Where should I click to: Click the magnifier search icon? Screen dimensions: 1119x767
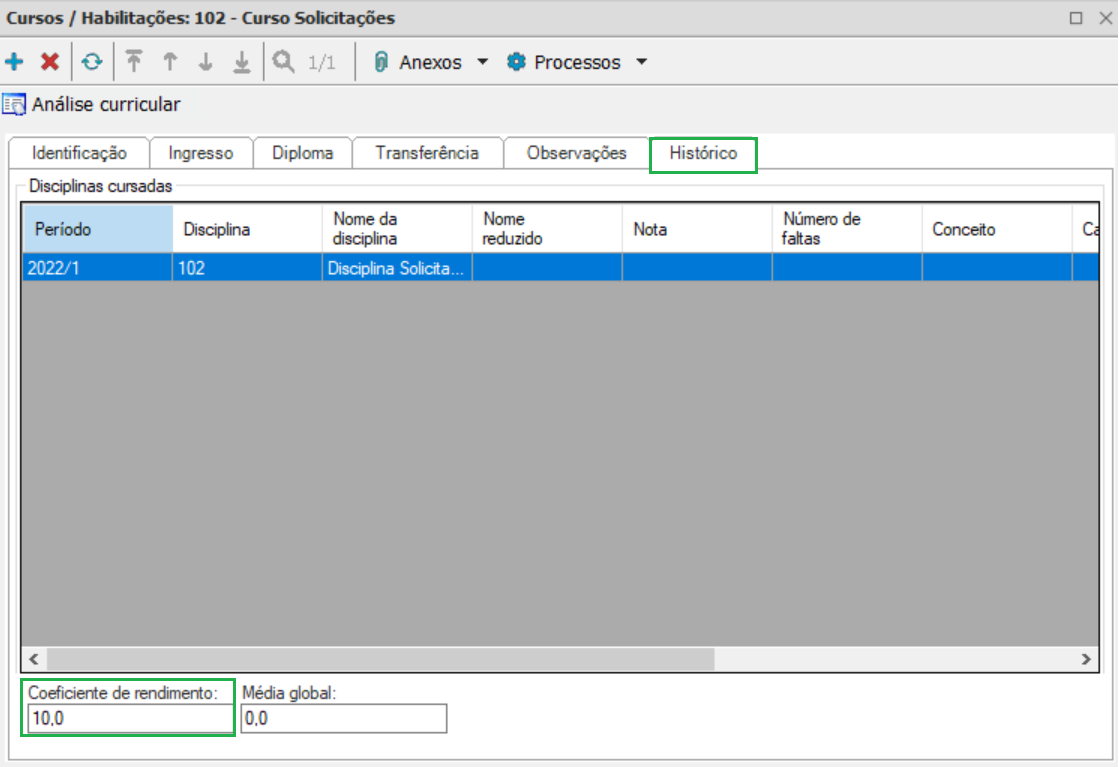[284, 62]
